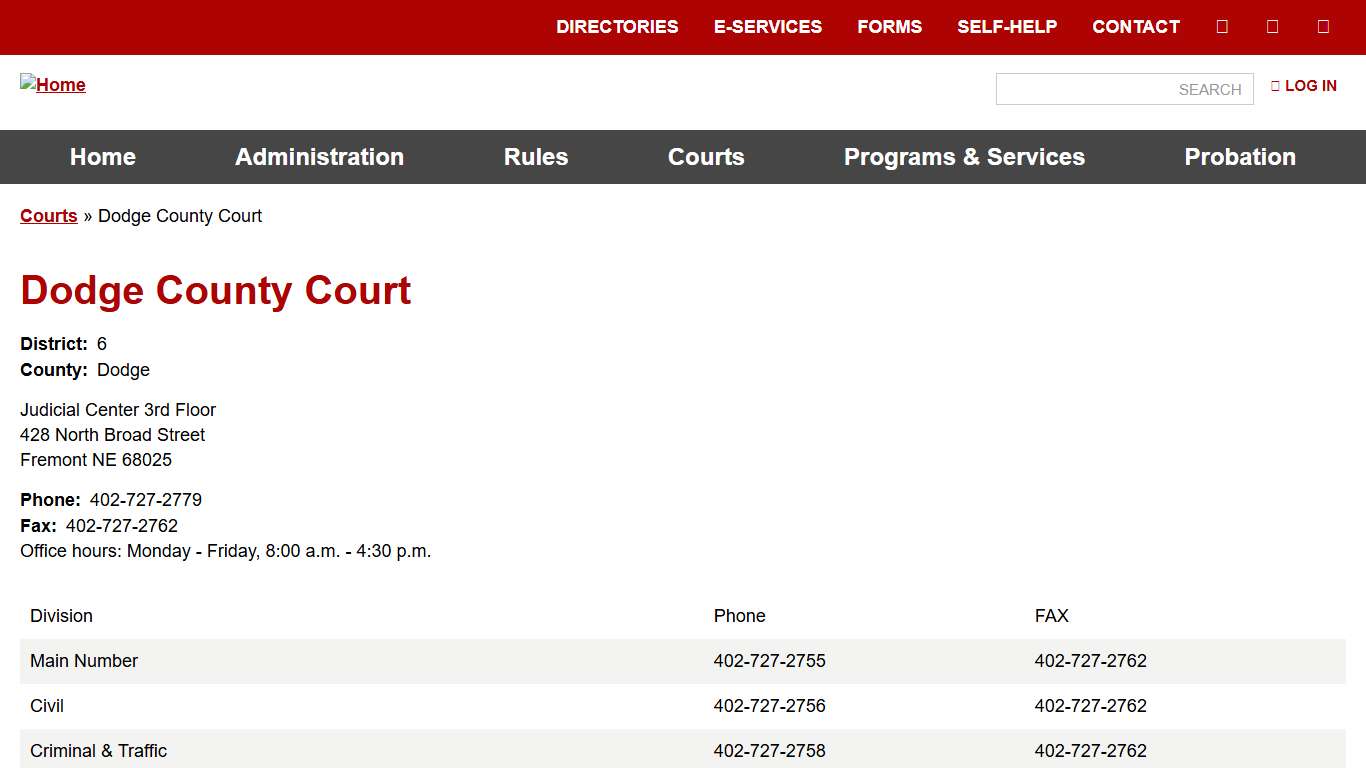Viewport: 1366px width, 768px height.
Task: Click the Home logo image at top left
Action: pos(52,85)
